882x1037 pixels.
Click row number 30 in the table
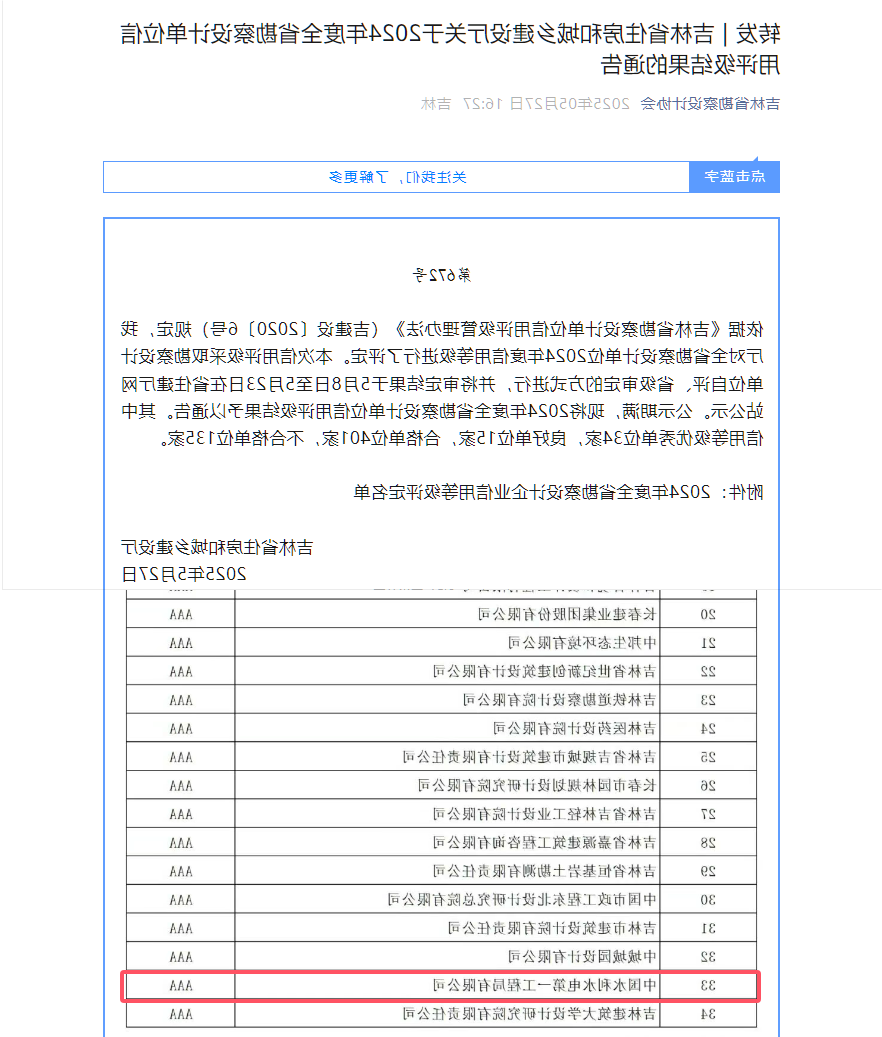coord(708,899)
